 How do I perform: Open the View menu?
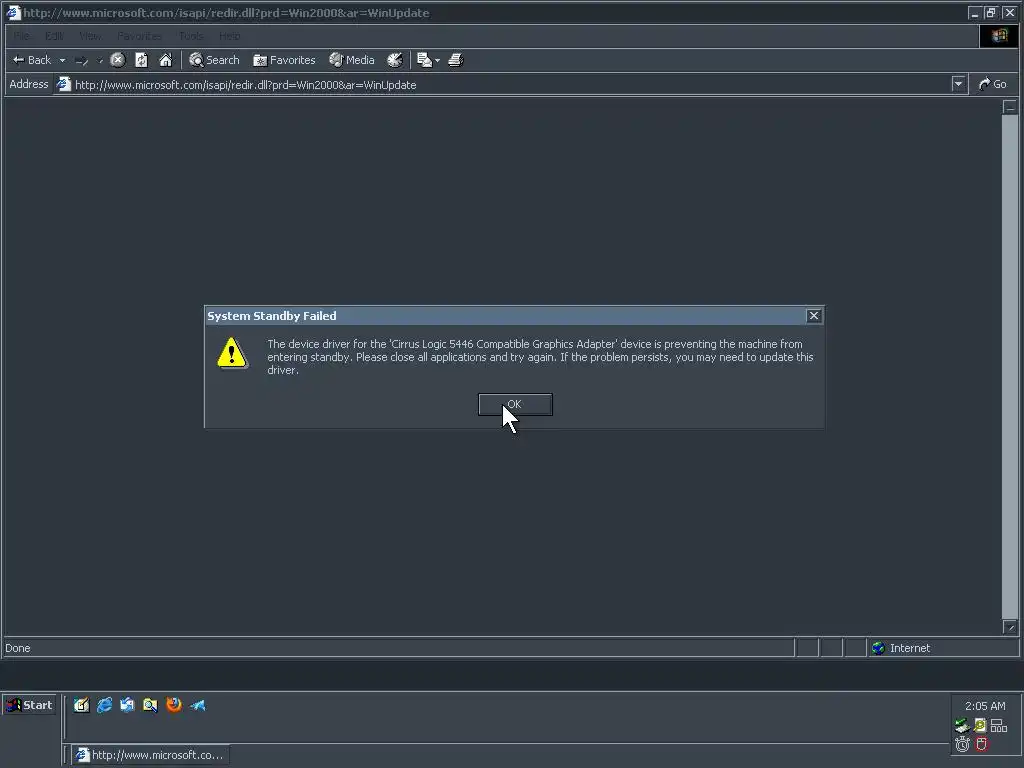tap(91, 36)
